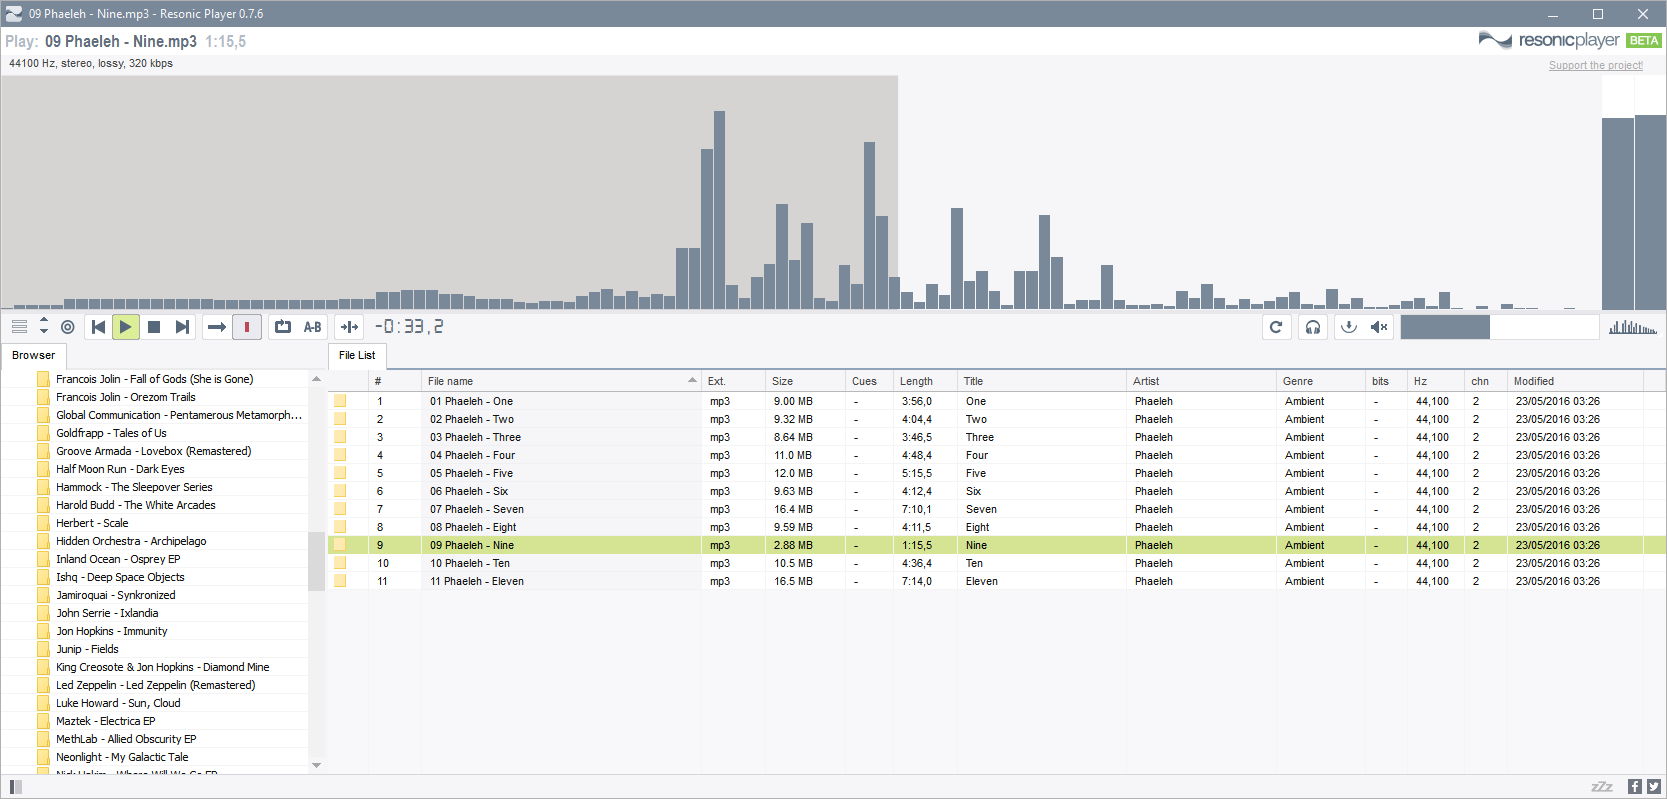
Task: Click the status bar pause-bars icon
Action: [x=15, y=787]
